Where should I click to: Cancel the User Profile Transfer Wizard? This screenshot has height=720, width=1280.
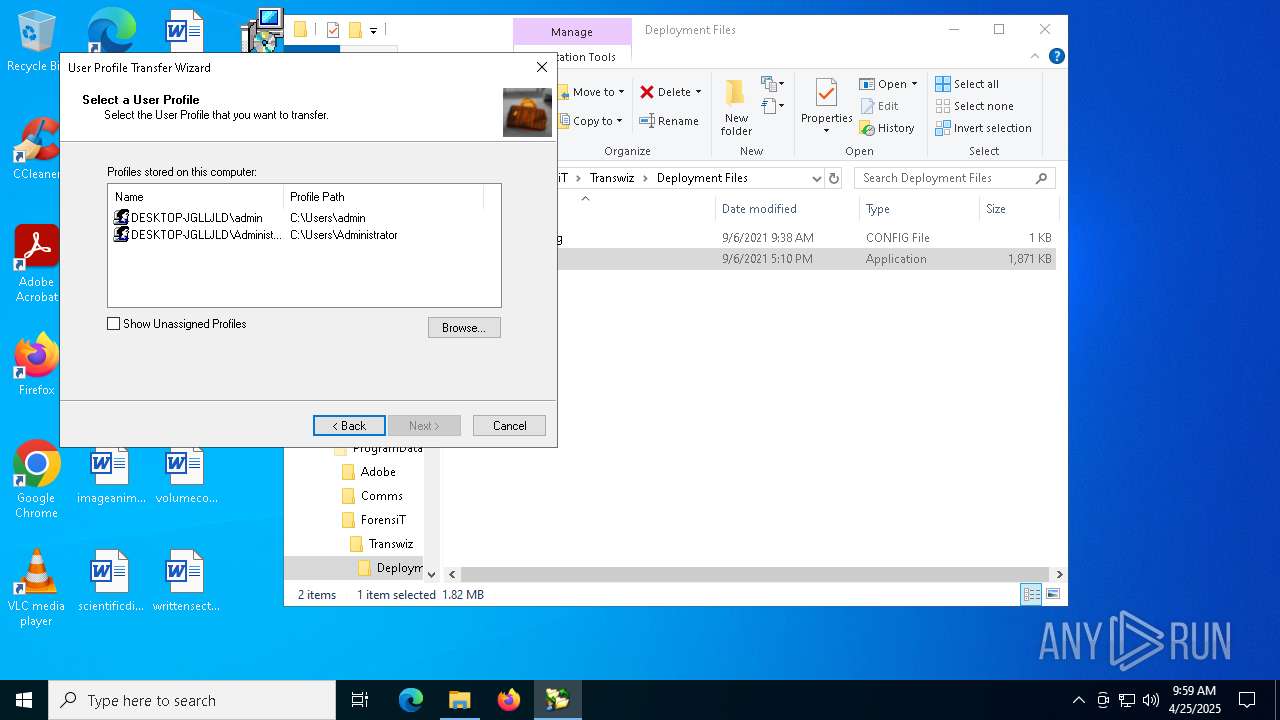(x=509, y=425)
